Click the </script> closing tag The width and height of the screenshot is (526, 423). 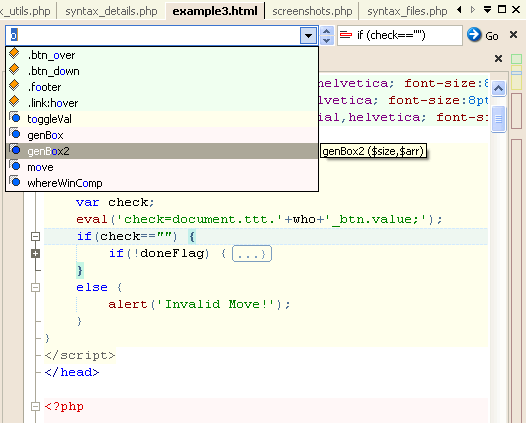[x=80, y=355]
